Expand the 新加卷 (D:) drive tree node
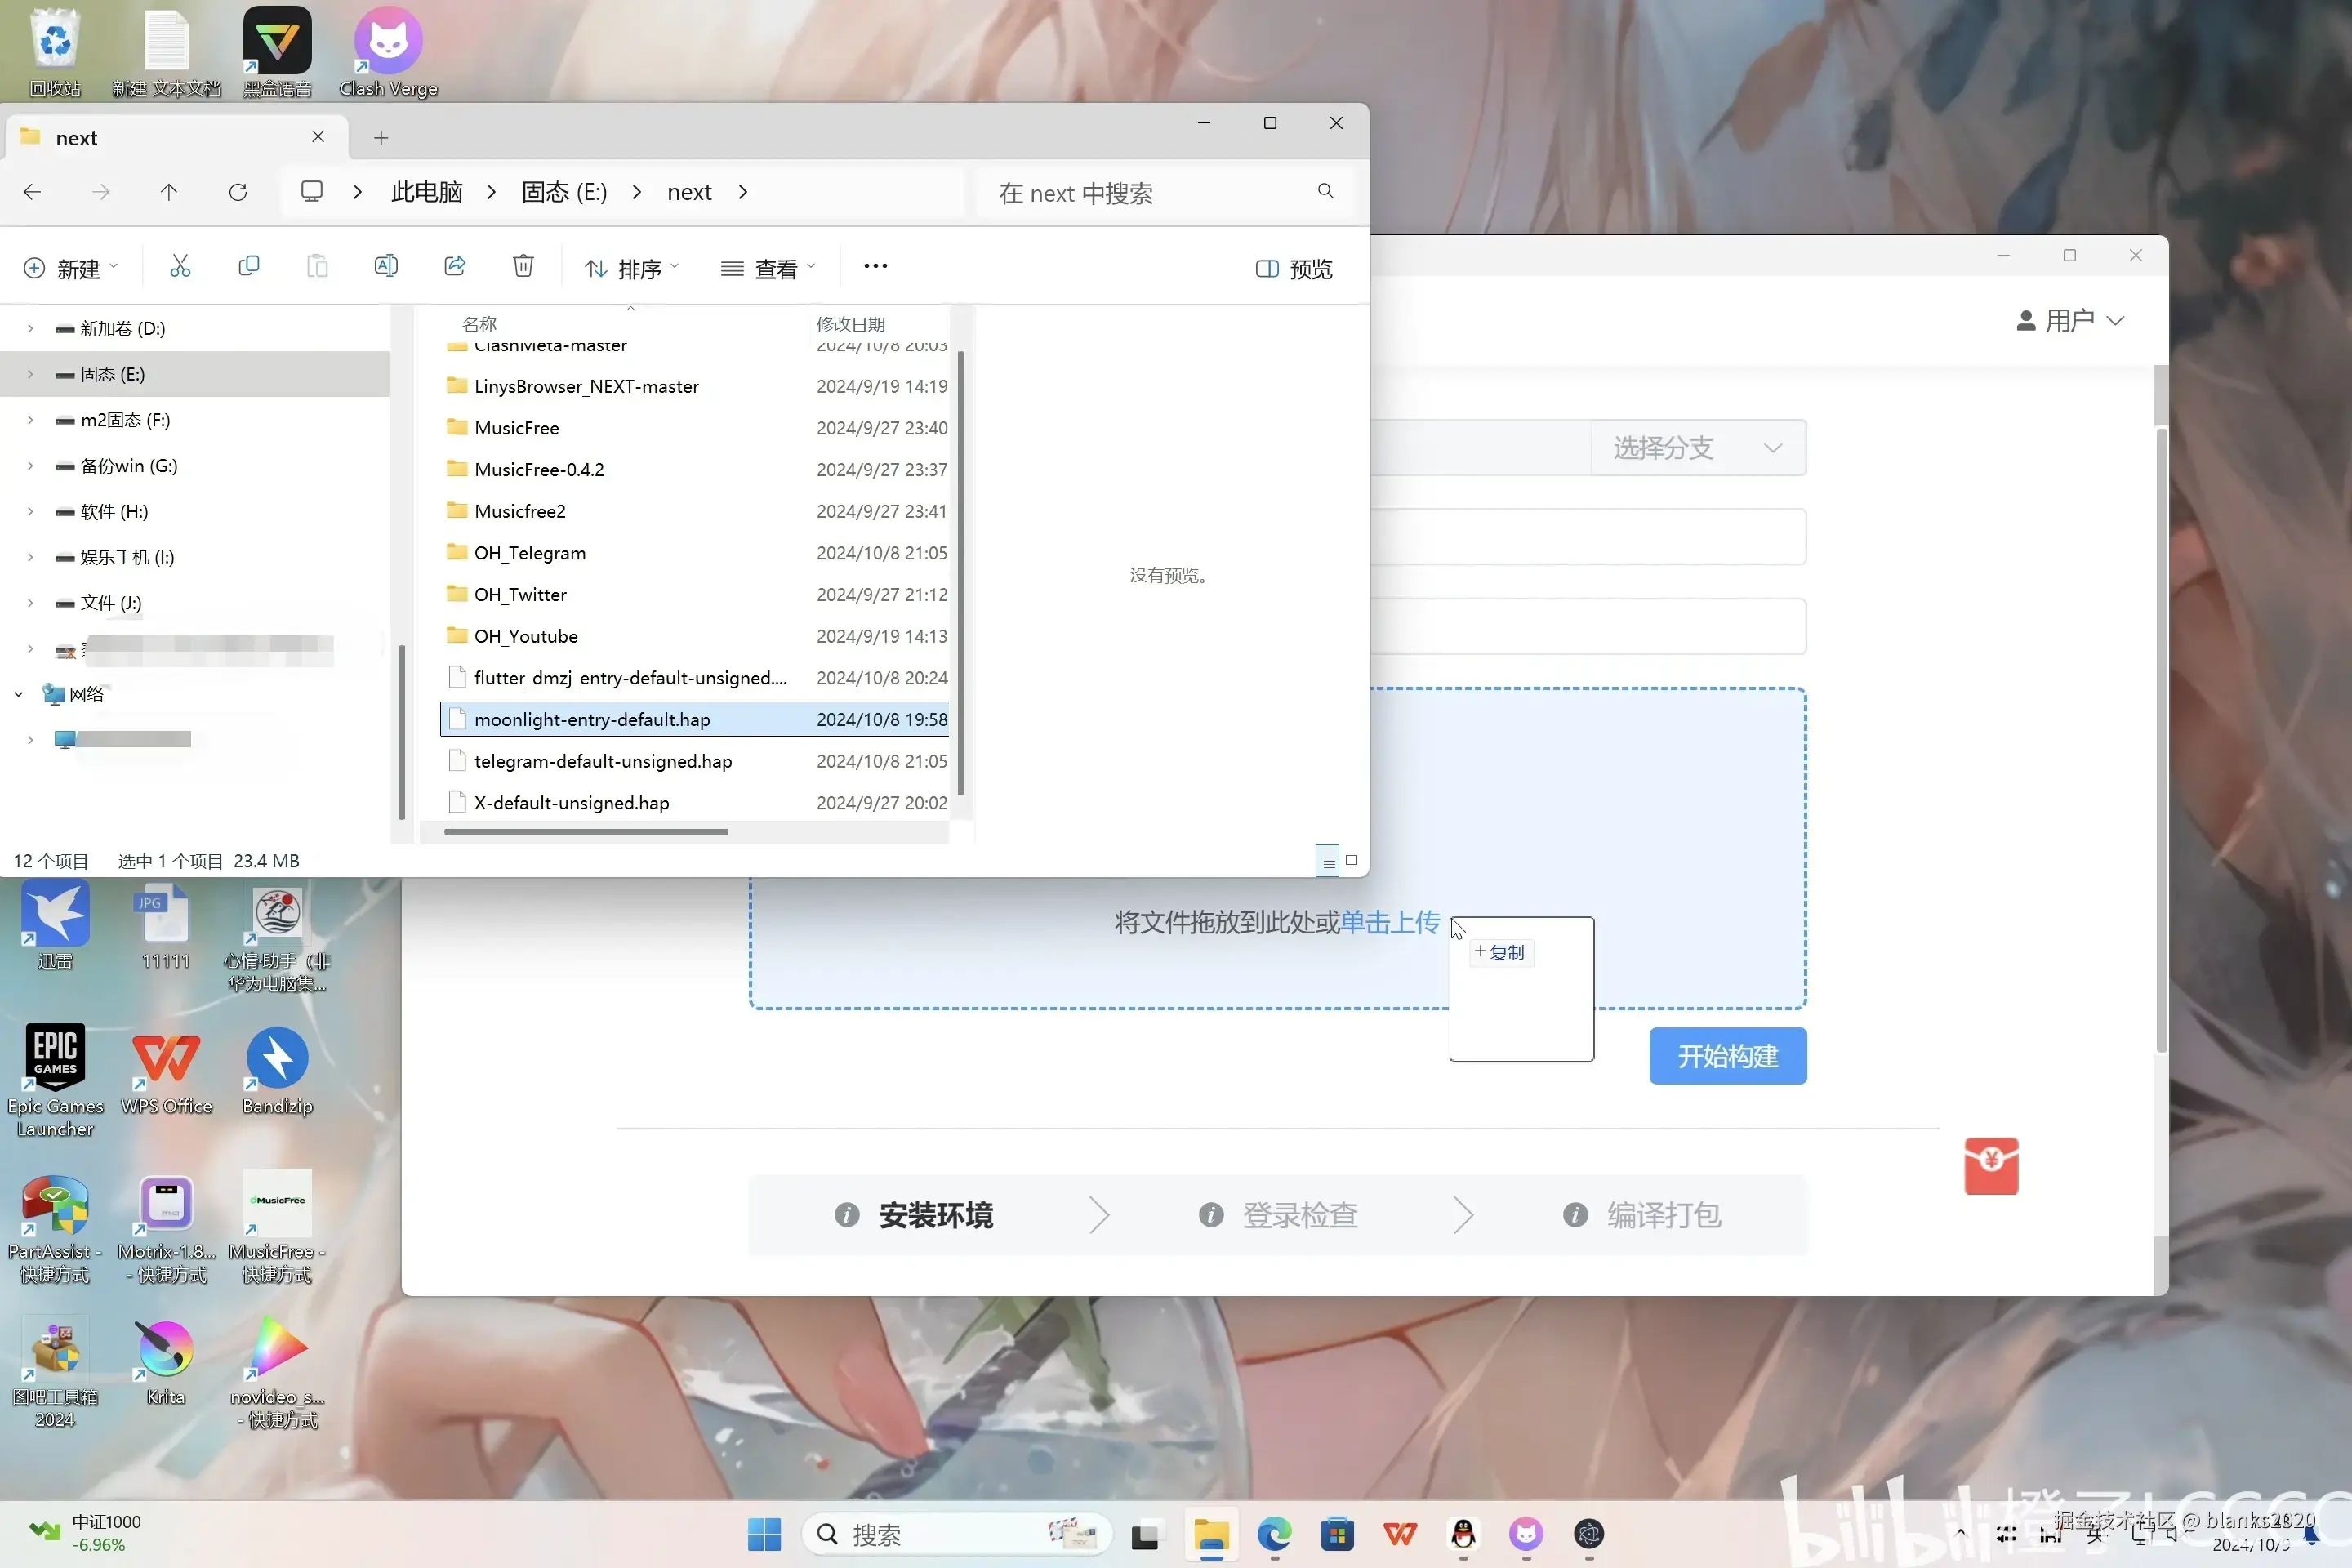The height and width of the screenshot is (1568, 2352). point(30,329)
